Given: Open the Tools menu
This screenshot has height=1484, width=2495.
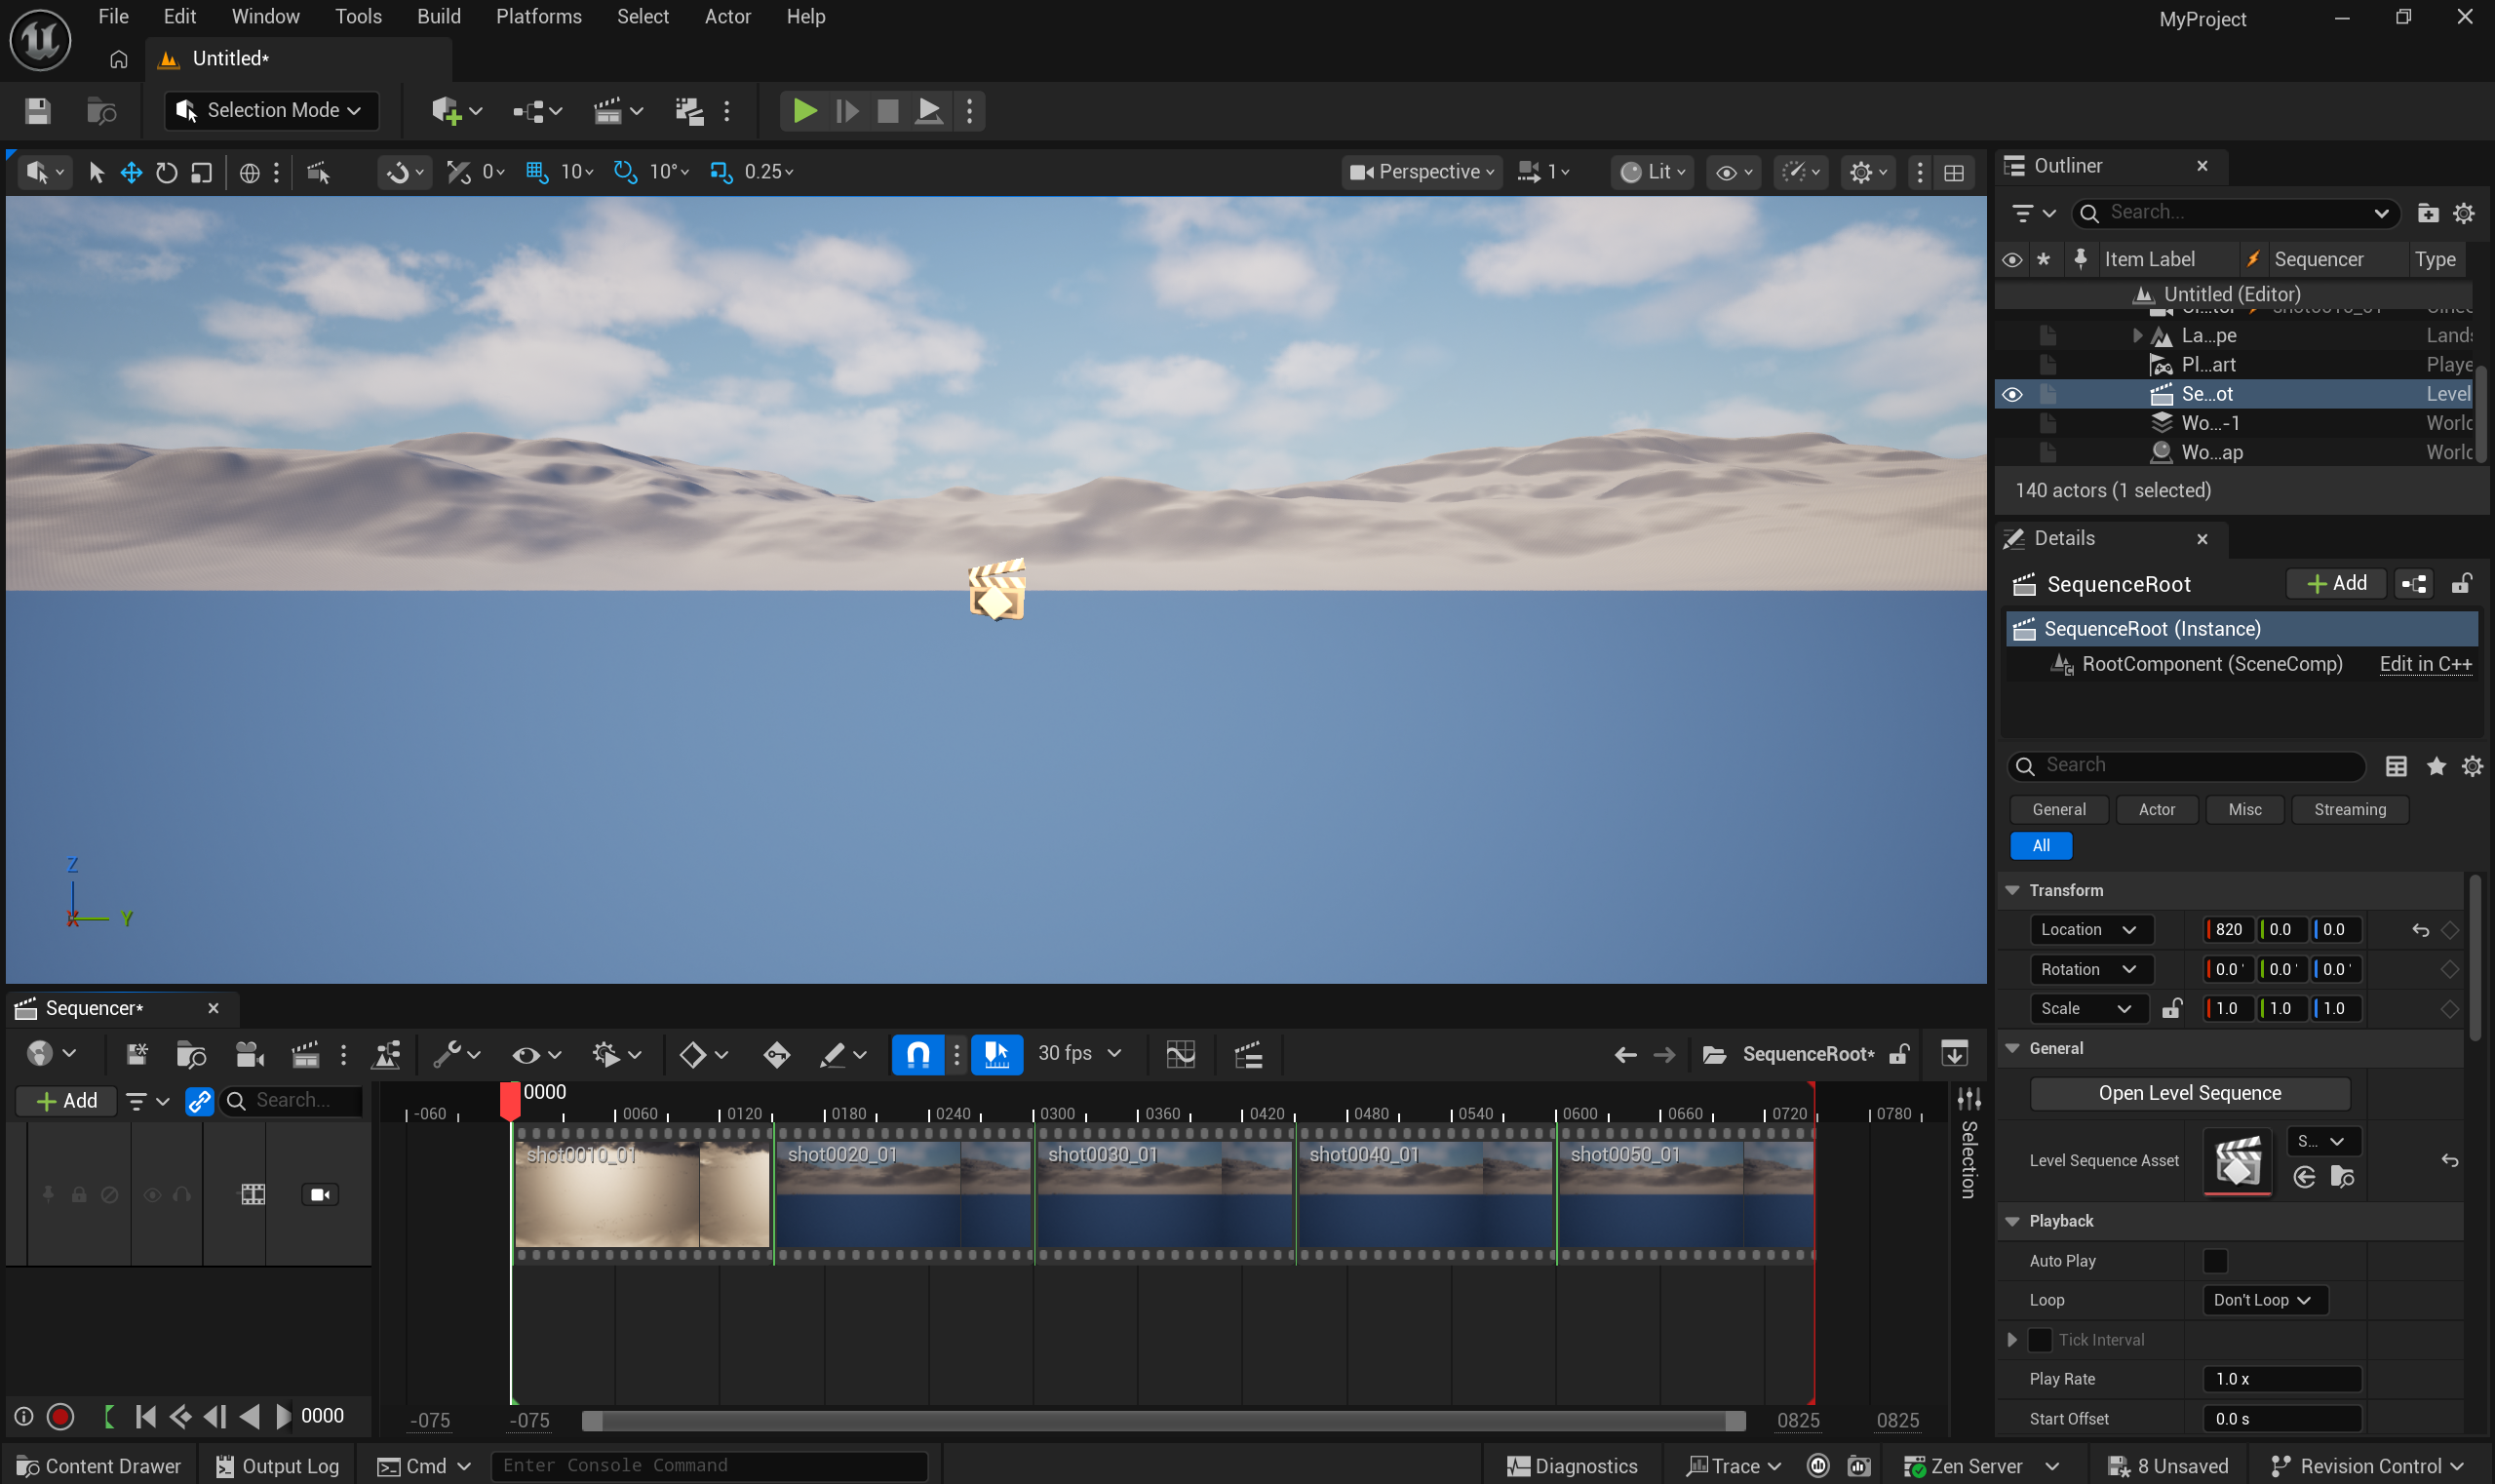Looking at the screenshot, I should pos(358,17).
